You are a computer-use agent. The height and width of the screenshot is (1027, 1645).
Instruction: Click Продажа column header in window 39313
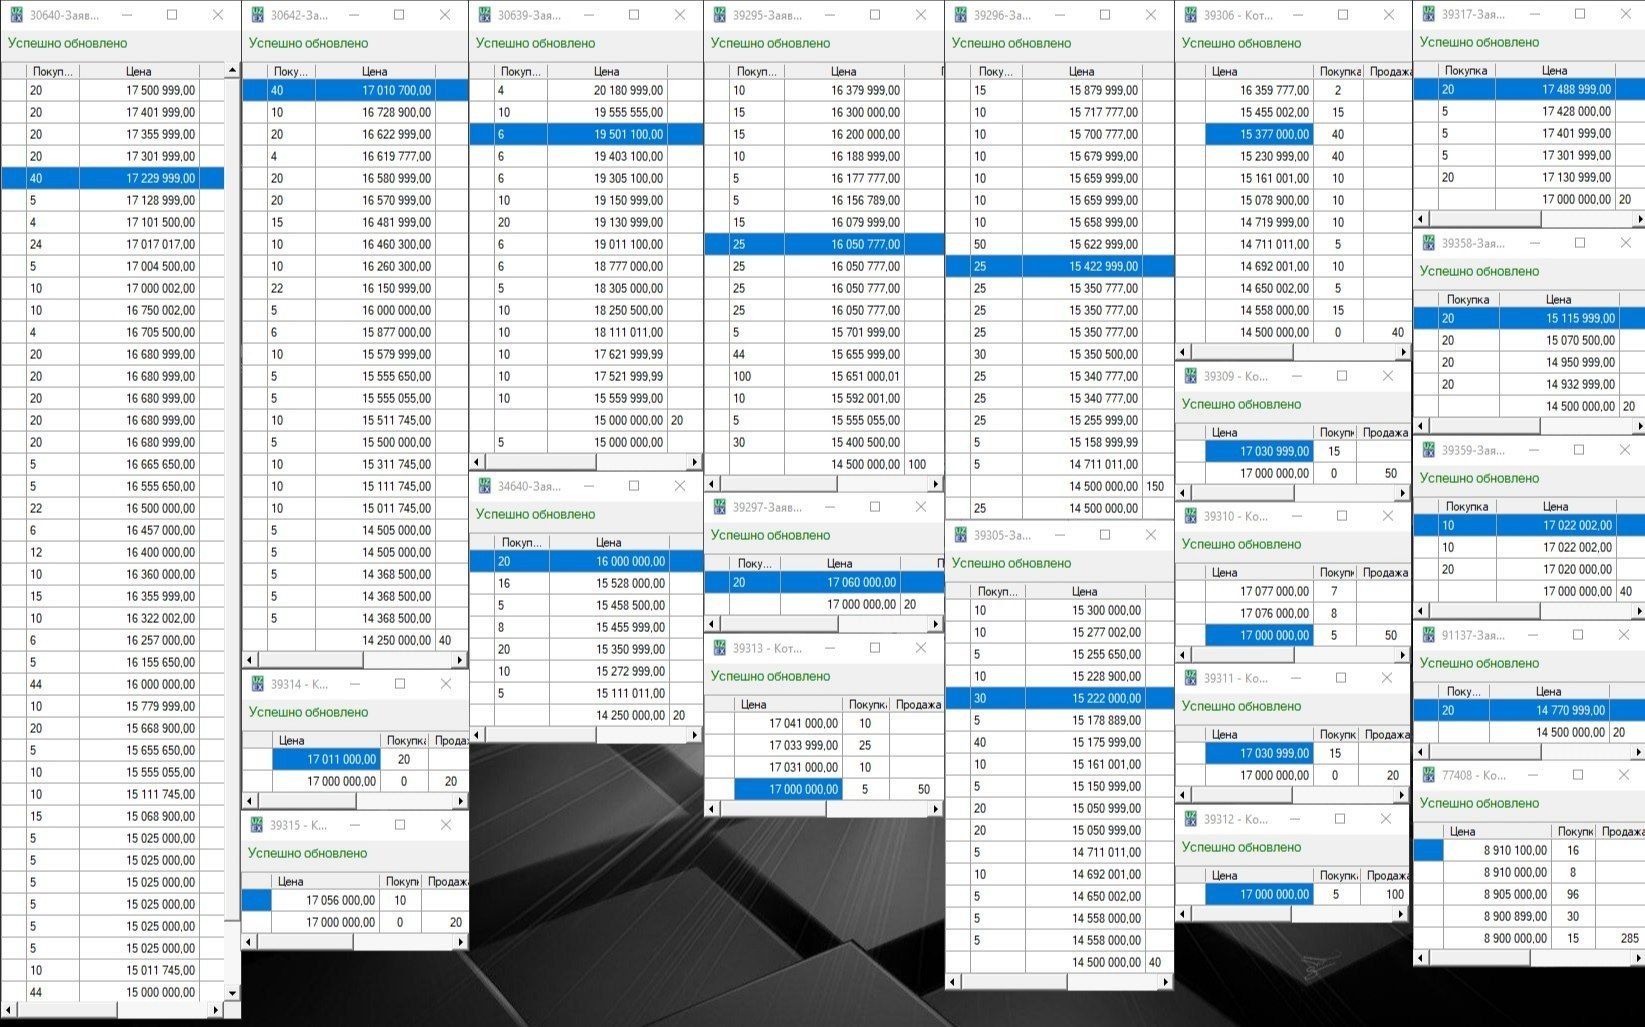tap(917, 704)
